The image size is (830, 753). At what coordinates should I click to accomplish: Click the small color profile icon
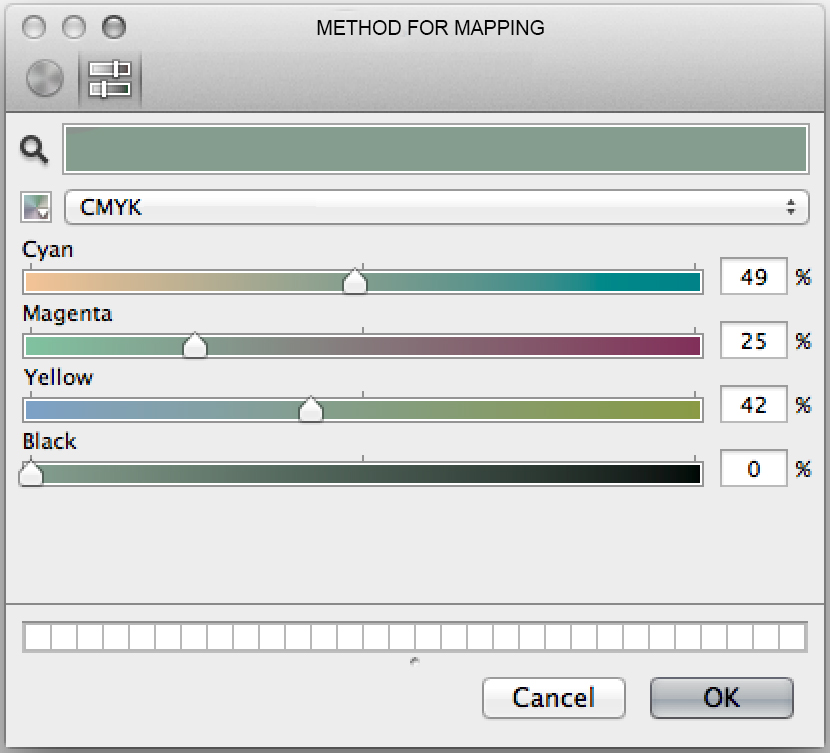(36, 208)
